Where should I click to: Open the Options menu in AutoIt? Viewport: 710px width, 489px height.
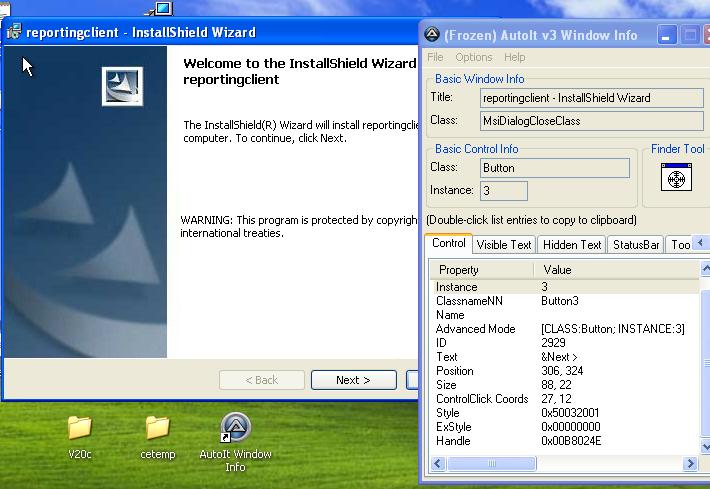pos(474,57)
